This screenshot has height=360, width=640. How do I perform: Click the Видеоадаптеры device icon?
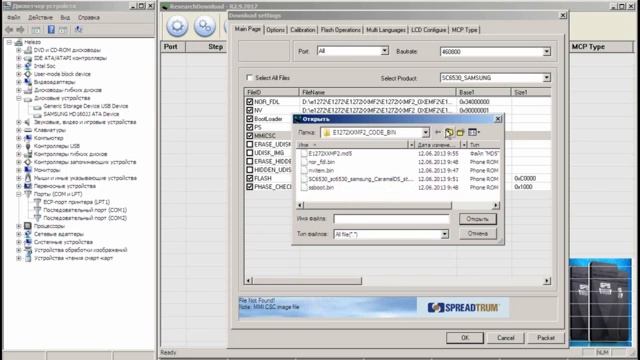pyautogui.click(x=28, y=82)
